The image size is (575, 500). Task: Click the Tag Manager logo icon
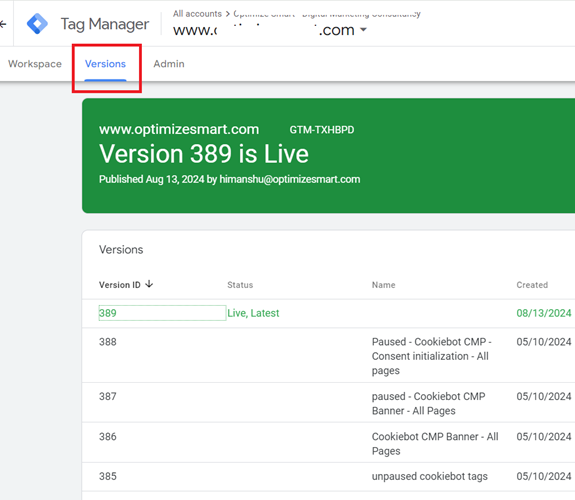(37, 24)
